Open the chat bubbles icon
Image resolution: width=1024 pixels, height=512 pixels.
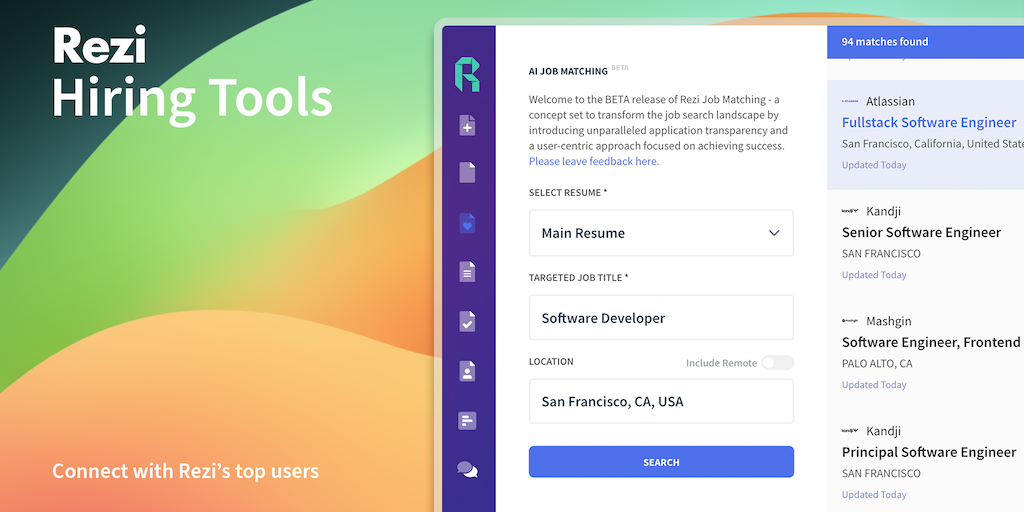click(467, 470)
